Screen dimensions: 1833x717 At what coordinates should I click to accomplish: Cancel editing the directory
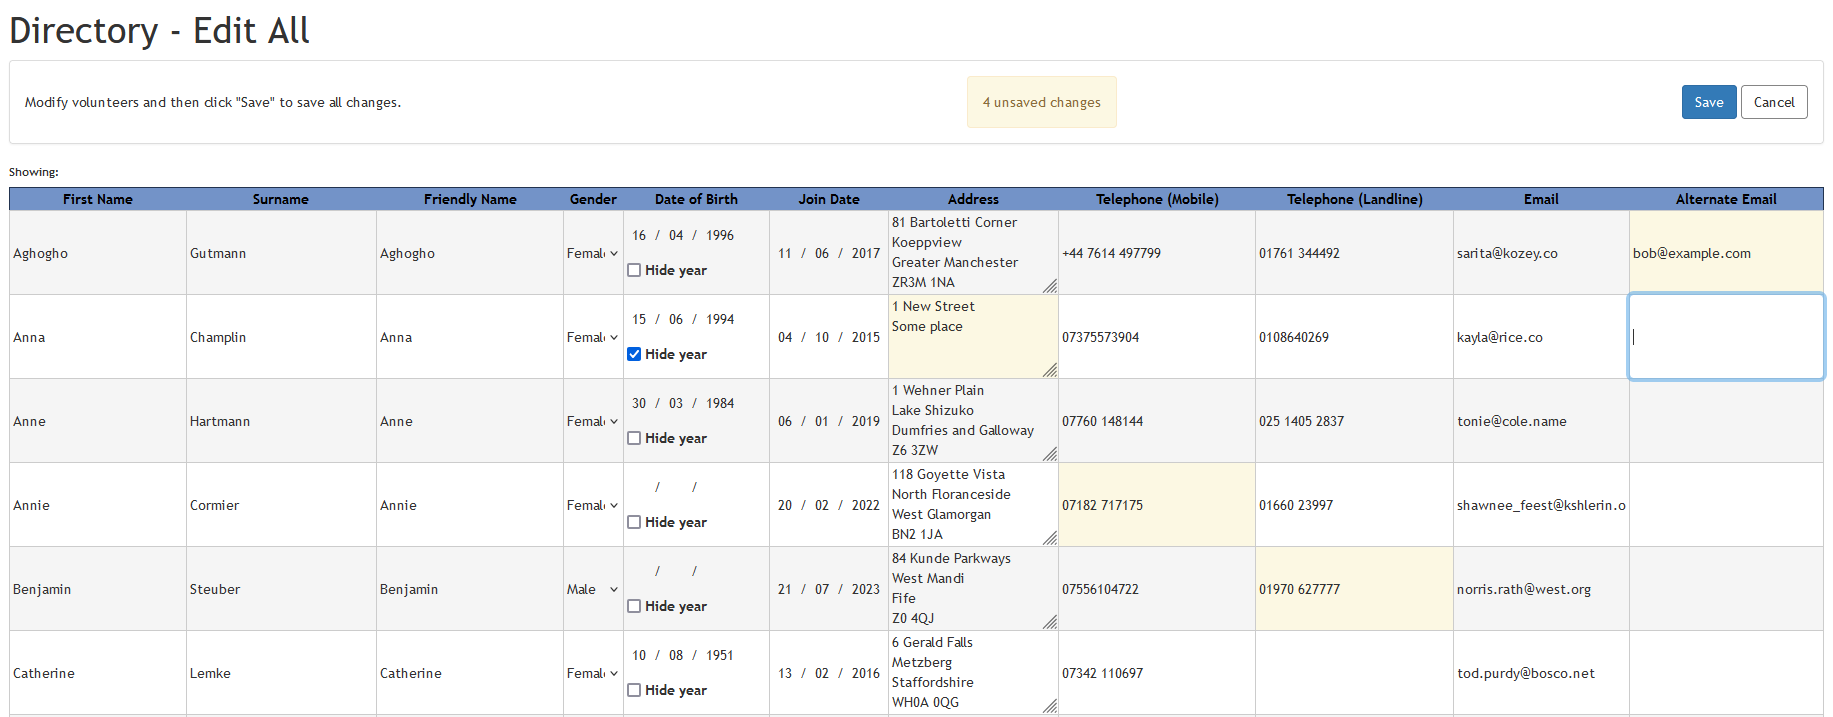coord(1773,102)
